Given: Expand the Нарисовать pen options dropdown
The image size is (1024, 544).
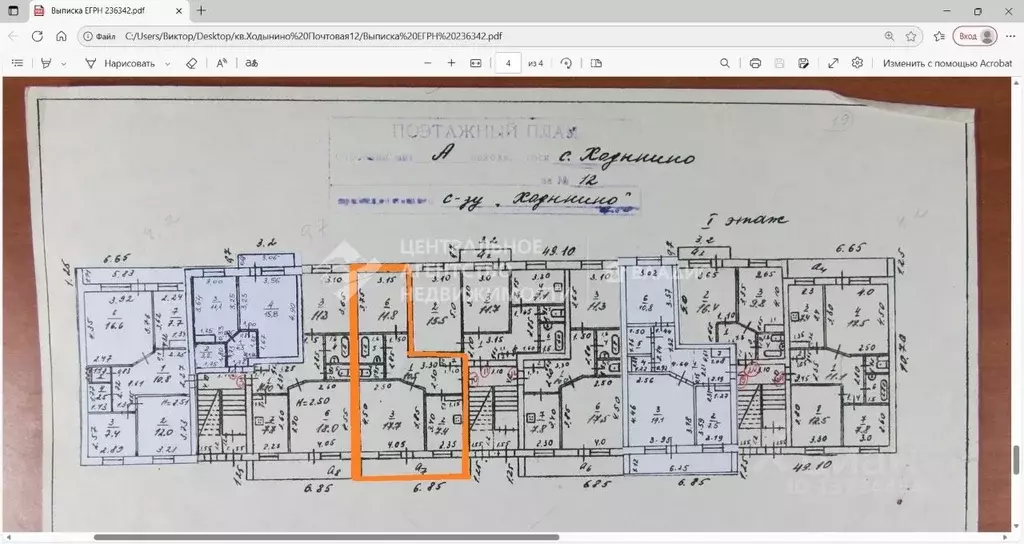Looking at the screenshot, I should [x=167, y=63].
